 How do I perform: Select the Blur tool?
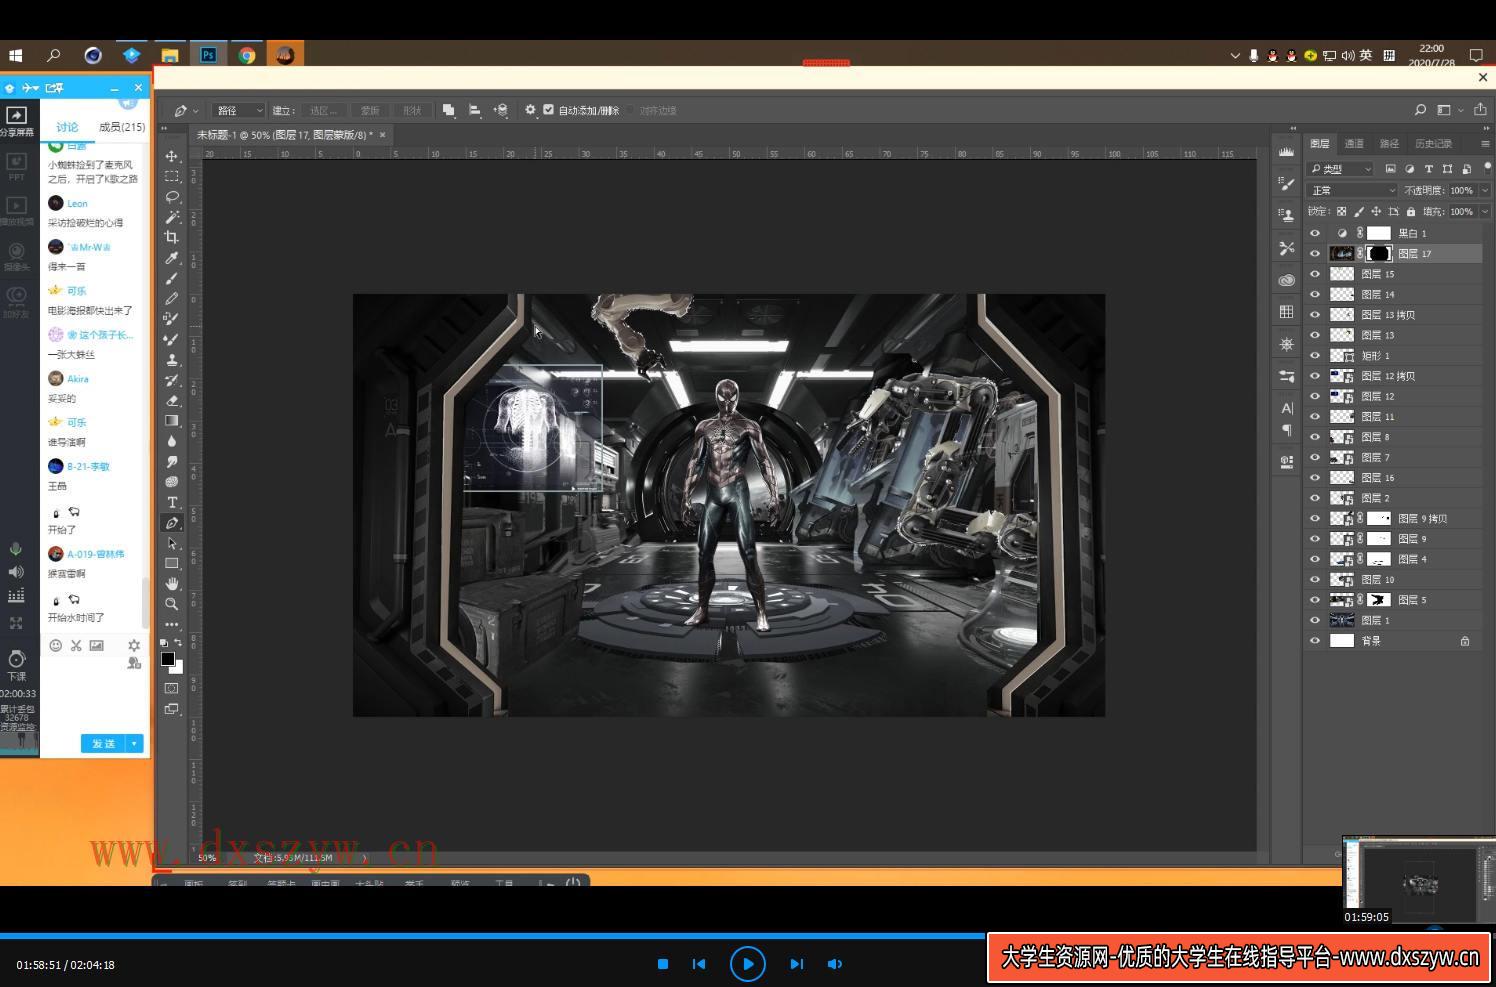tap(172, 441)
